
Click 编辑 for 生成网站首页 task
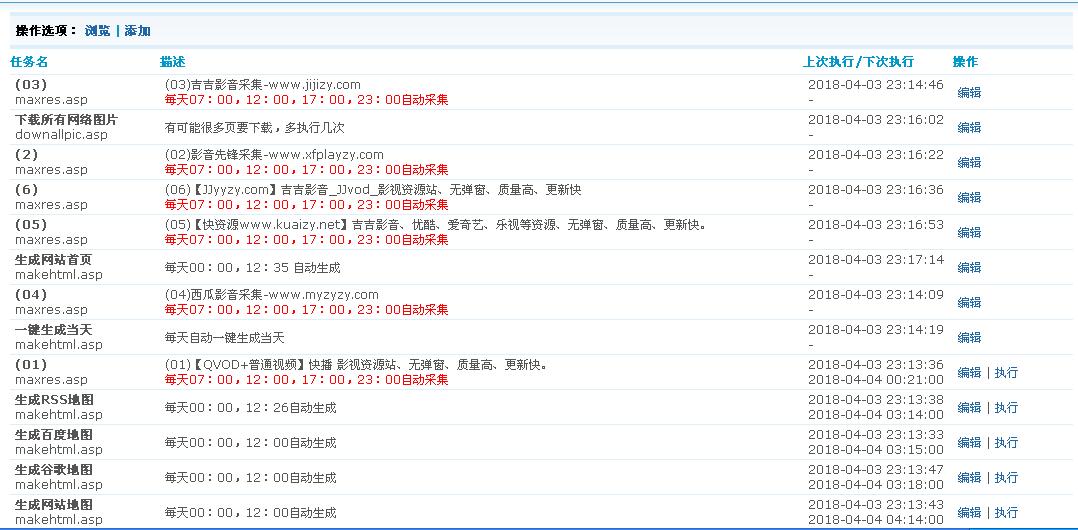(969, 268)
